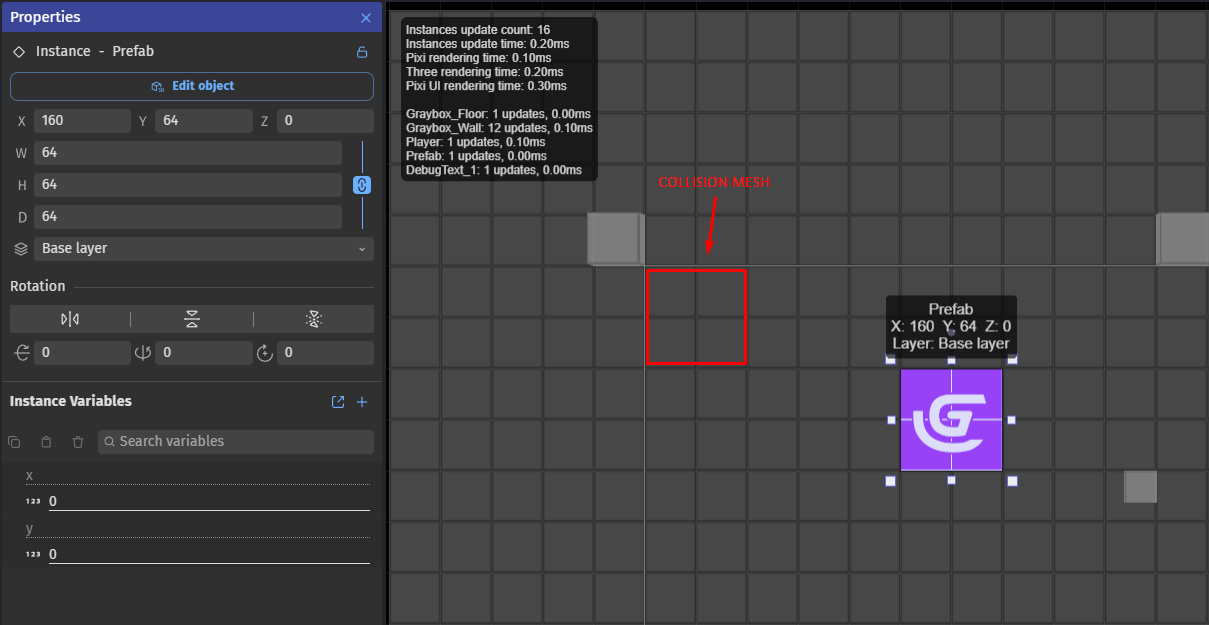Click the value field of variable y
Screen dimensions: 1209x625
(x=209, y=554)
